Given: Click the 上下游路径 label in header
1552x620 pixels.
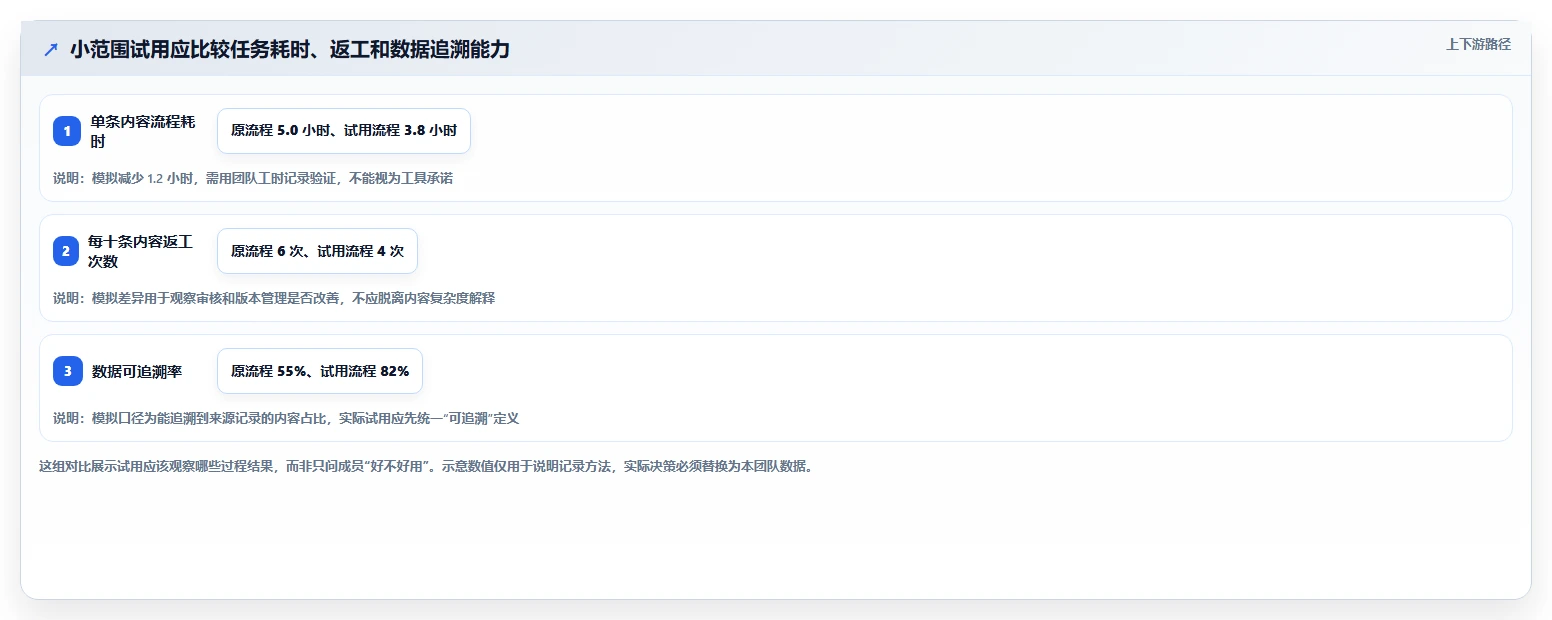Looking at the screenshot, I should coord(1478,44).
